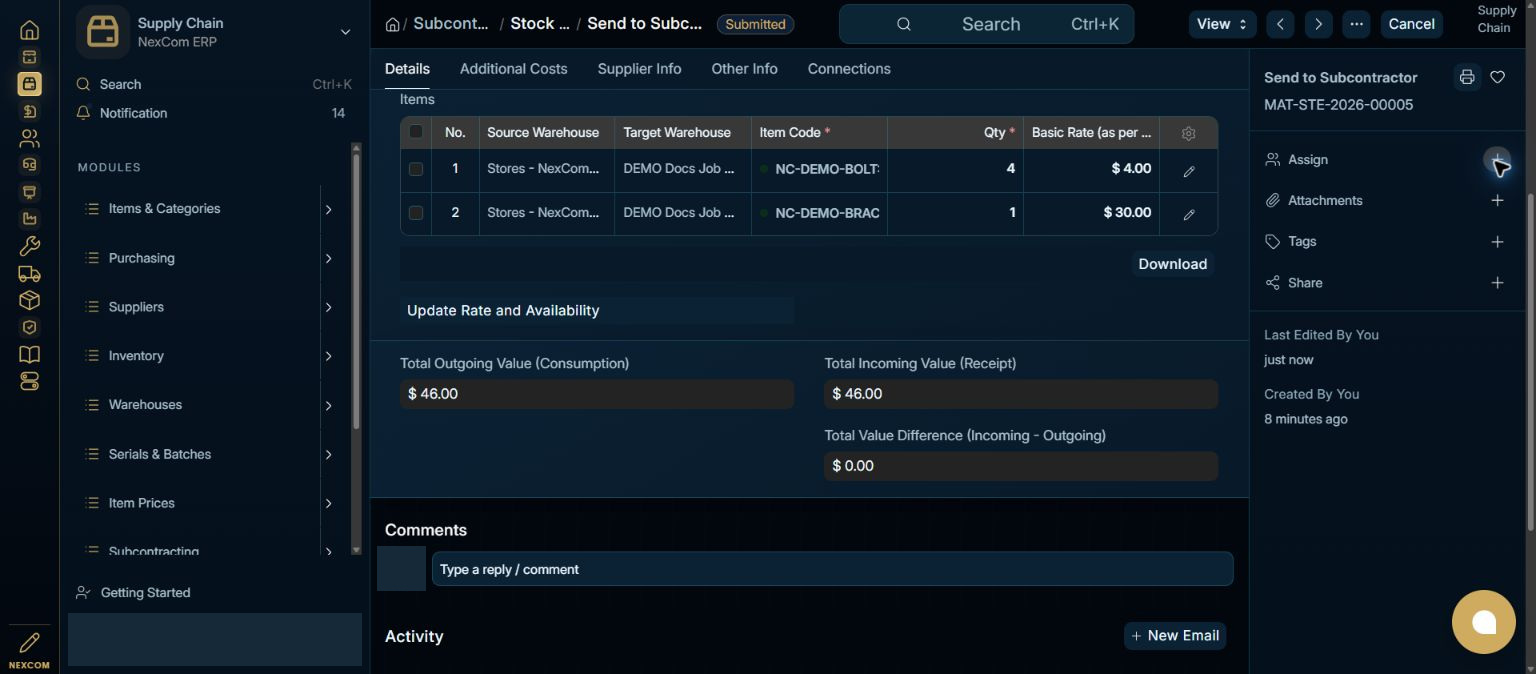Switch to the Additional Costs tab
This screenshot has height=674, width=1536.
pyautogui.click(x=513, y=69)
